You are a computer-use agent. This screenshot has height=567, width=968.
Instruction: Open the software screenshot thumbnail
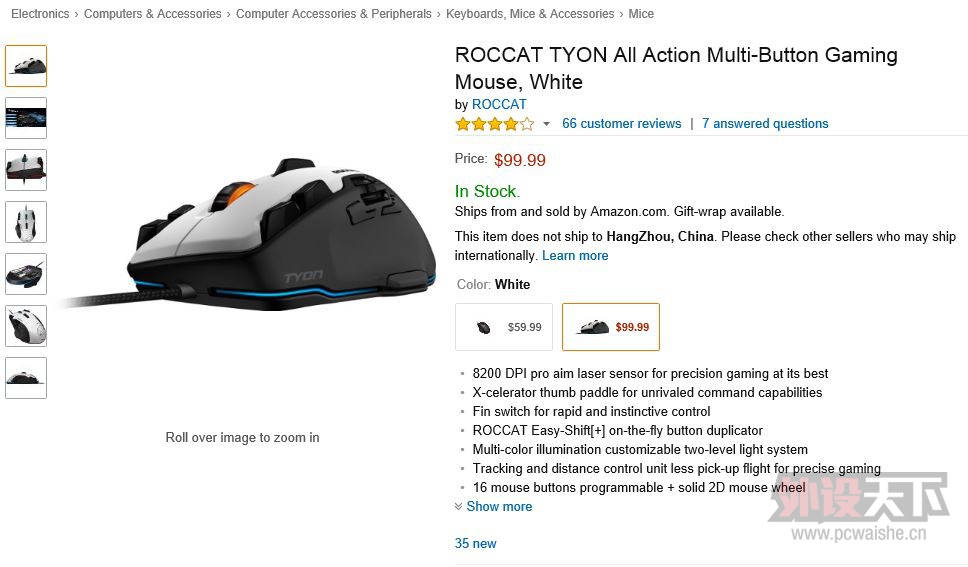coord(26,118)
